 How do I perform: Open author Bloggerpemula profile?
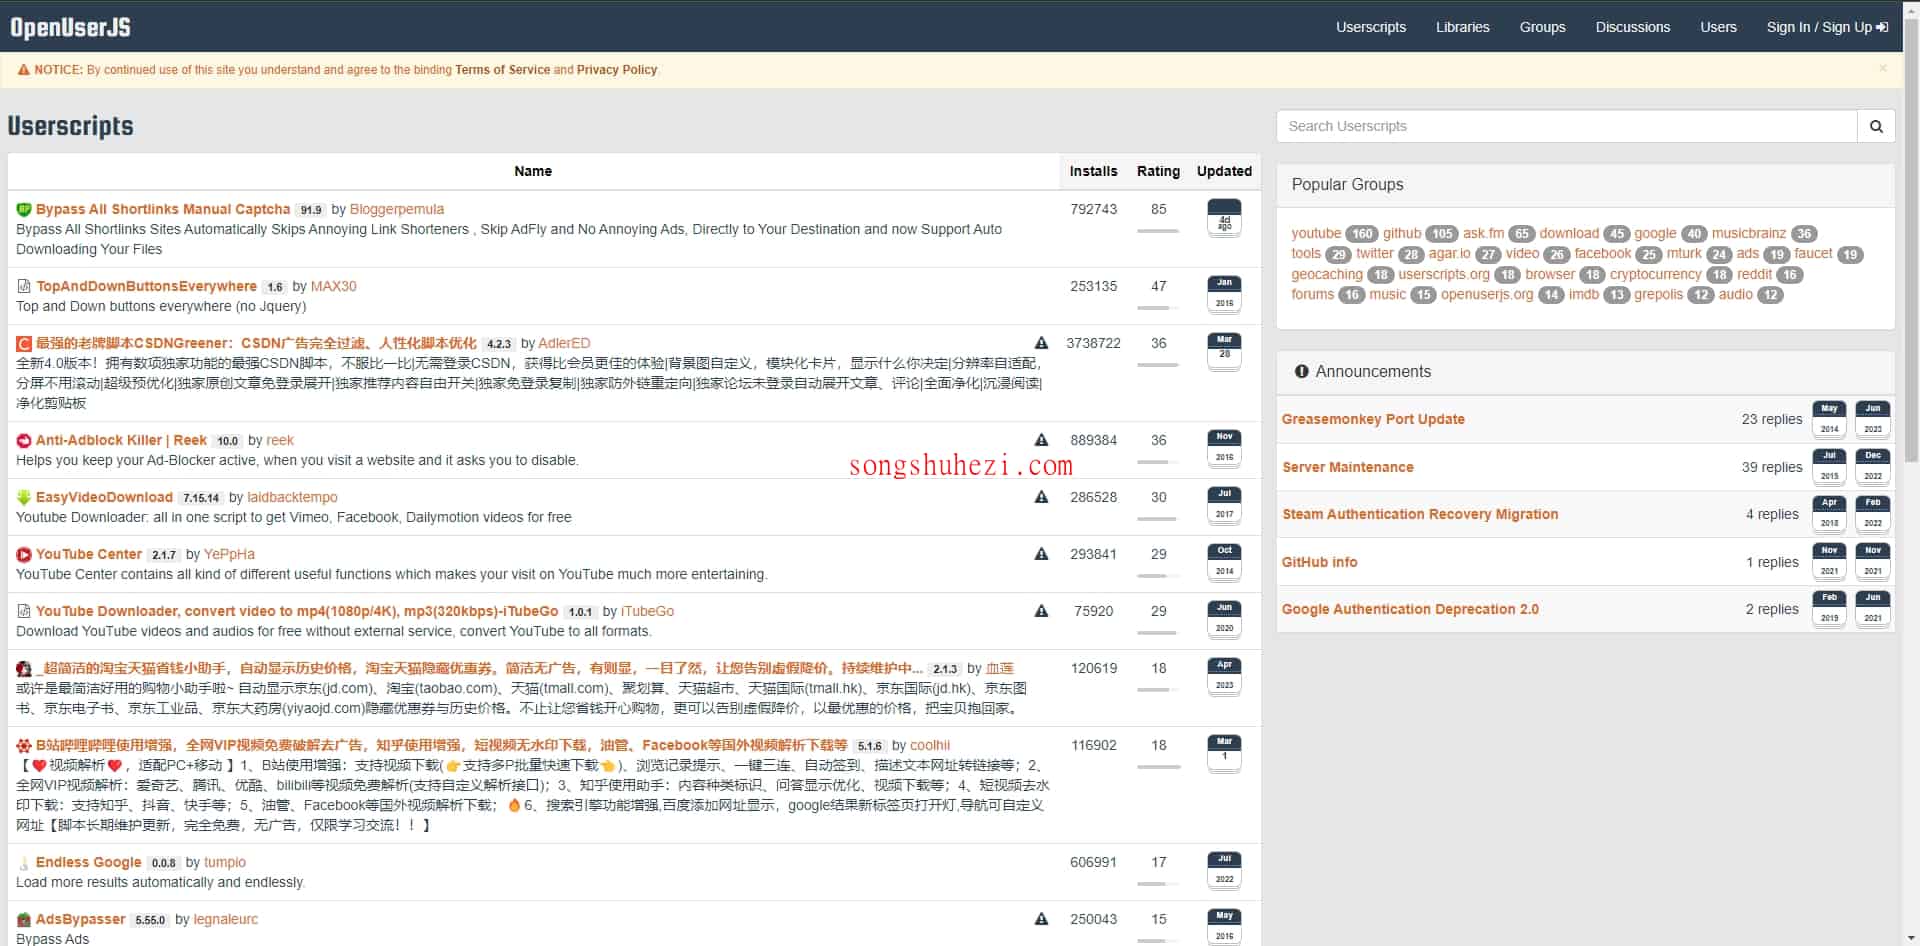coord(397,209)
